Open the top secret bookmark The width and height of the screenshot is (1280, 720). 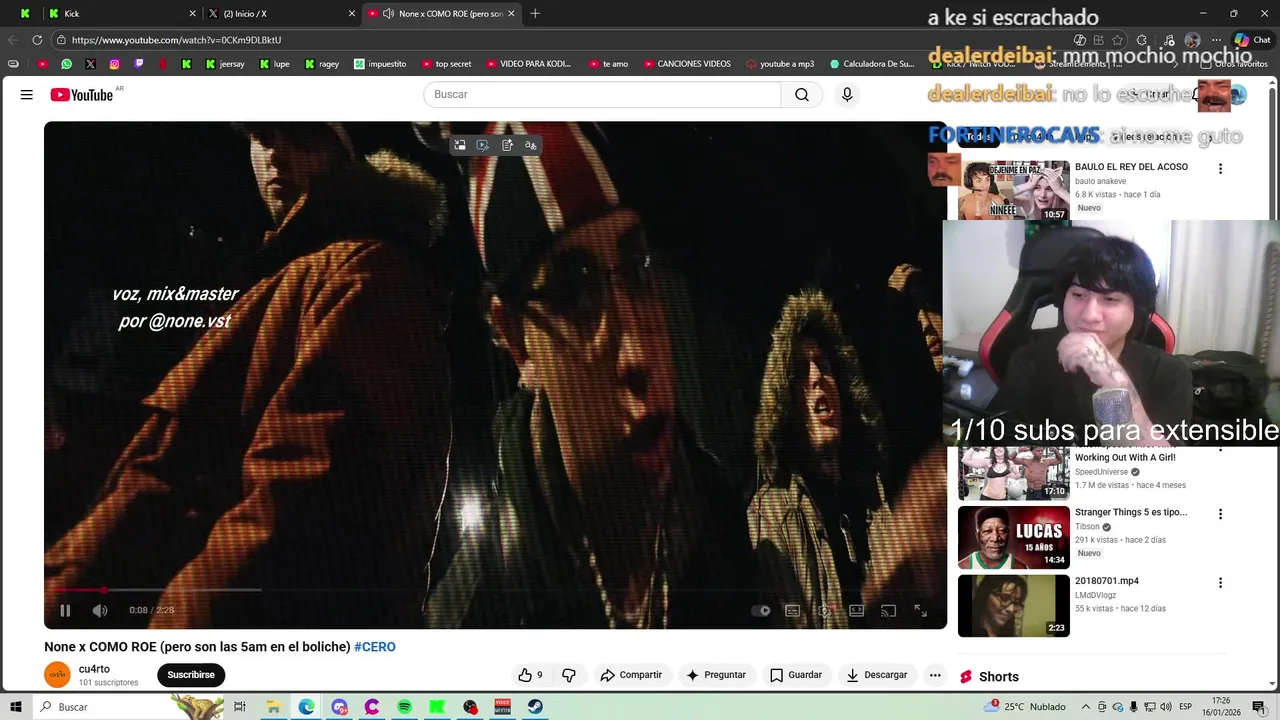(446, 64)
